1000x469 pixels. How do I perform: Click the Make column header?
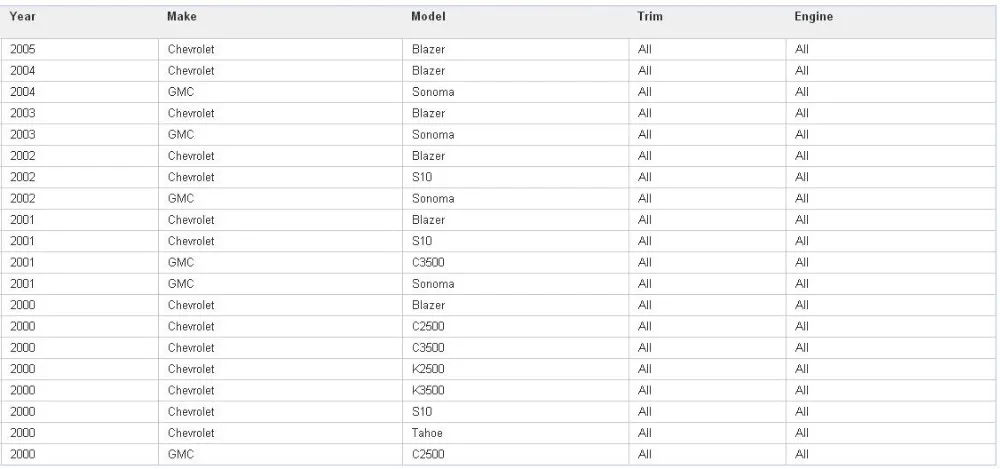pyautogui.click(x=181, y=18)
